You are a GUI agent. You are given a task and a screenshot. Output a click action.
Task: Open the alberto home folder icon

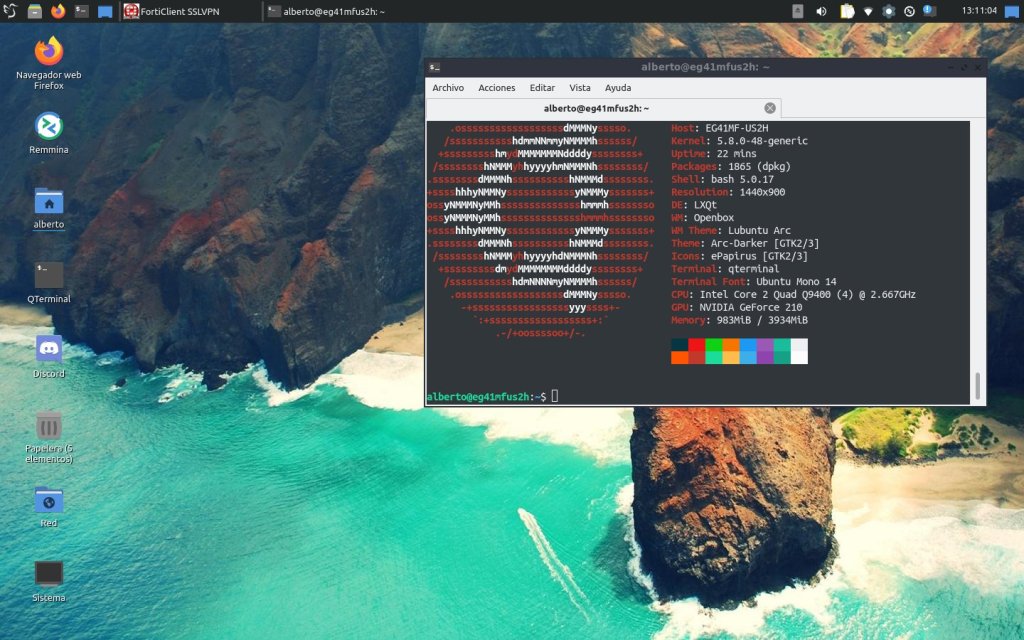[48, 201]
